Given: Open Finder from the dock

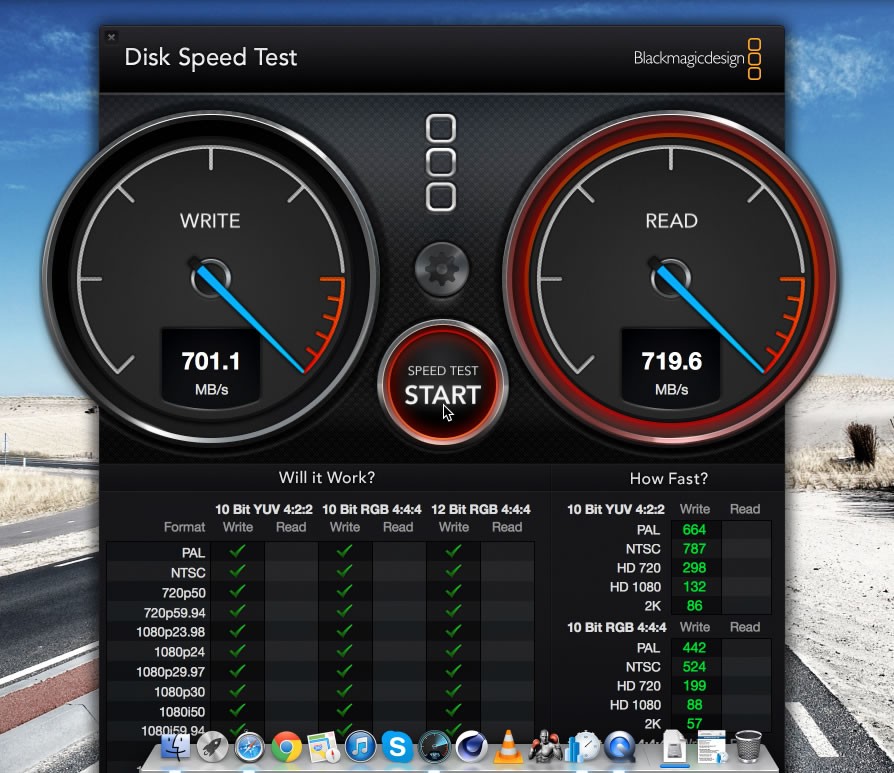Looking at the screenshot, I should click(x=176, y=746).
